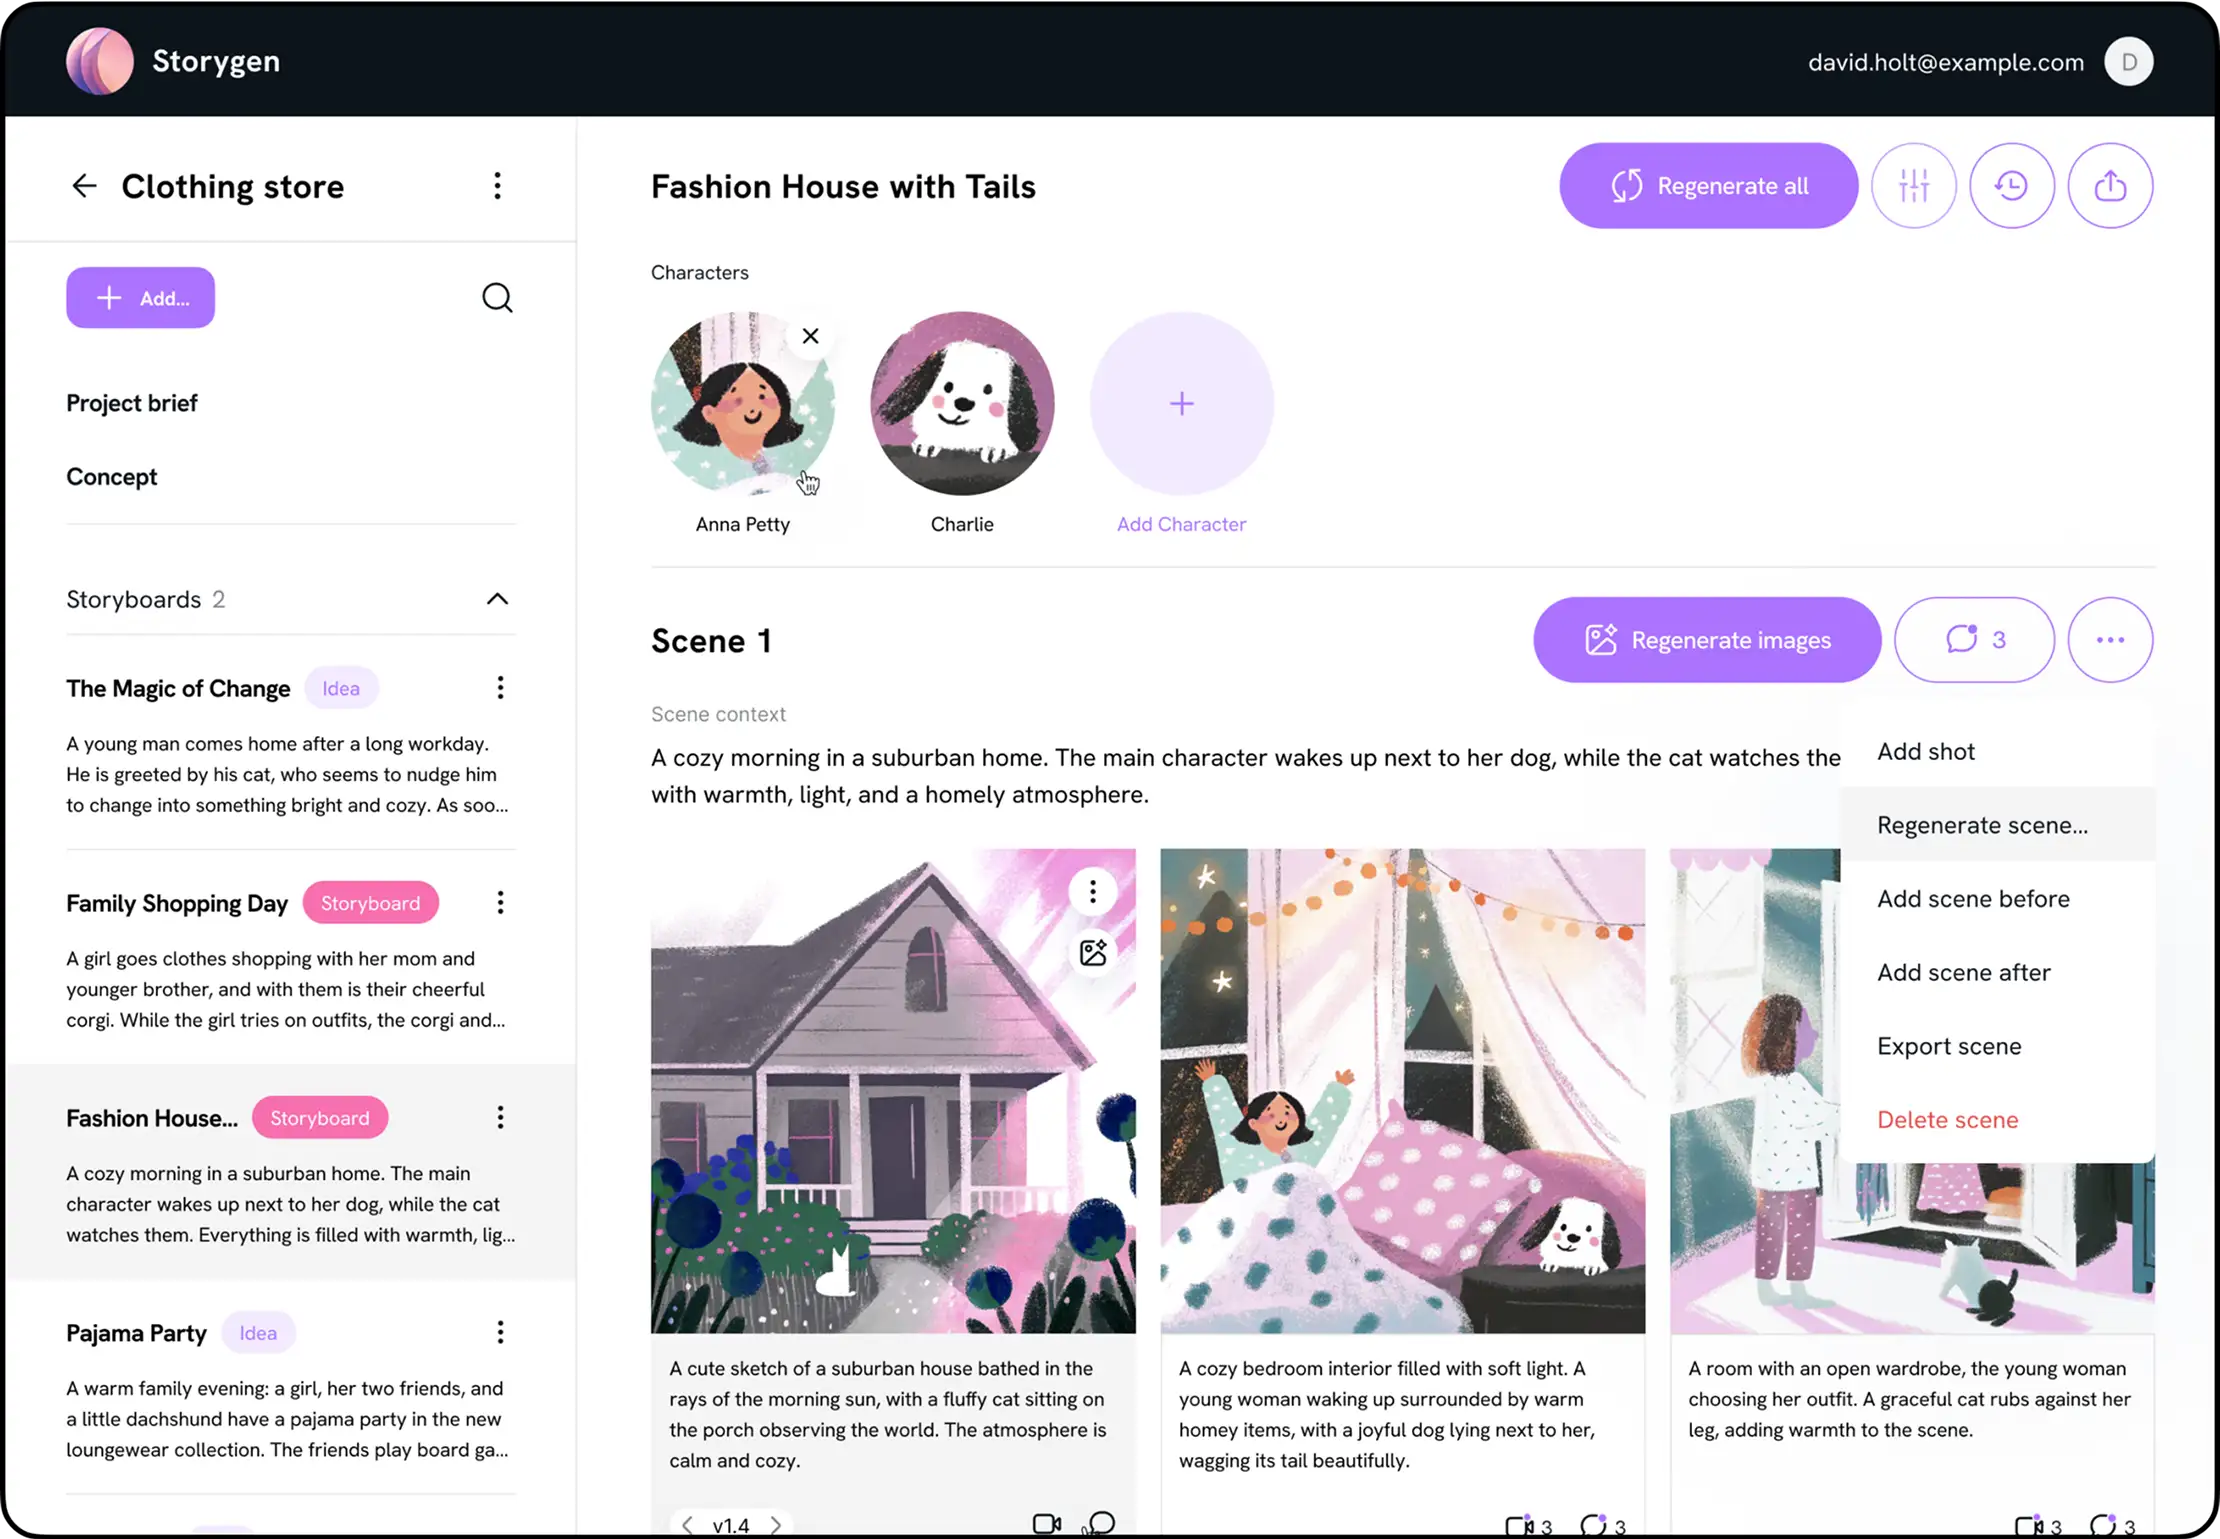Open the version history clock icon

(x=2011, y=186)
